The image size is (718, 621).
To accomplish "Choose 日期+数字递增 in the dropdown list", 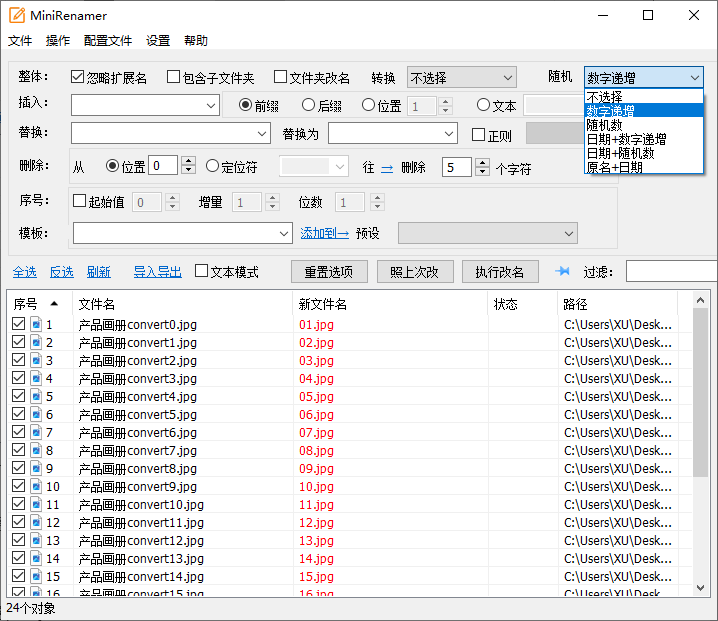I will [x=644, y=139].
